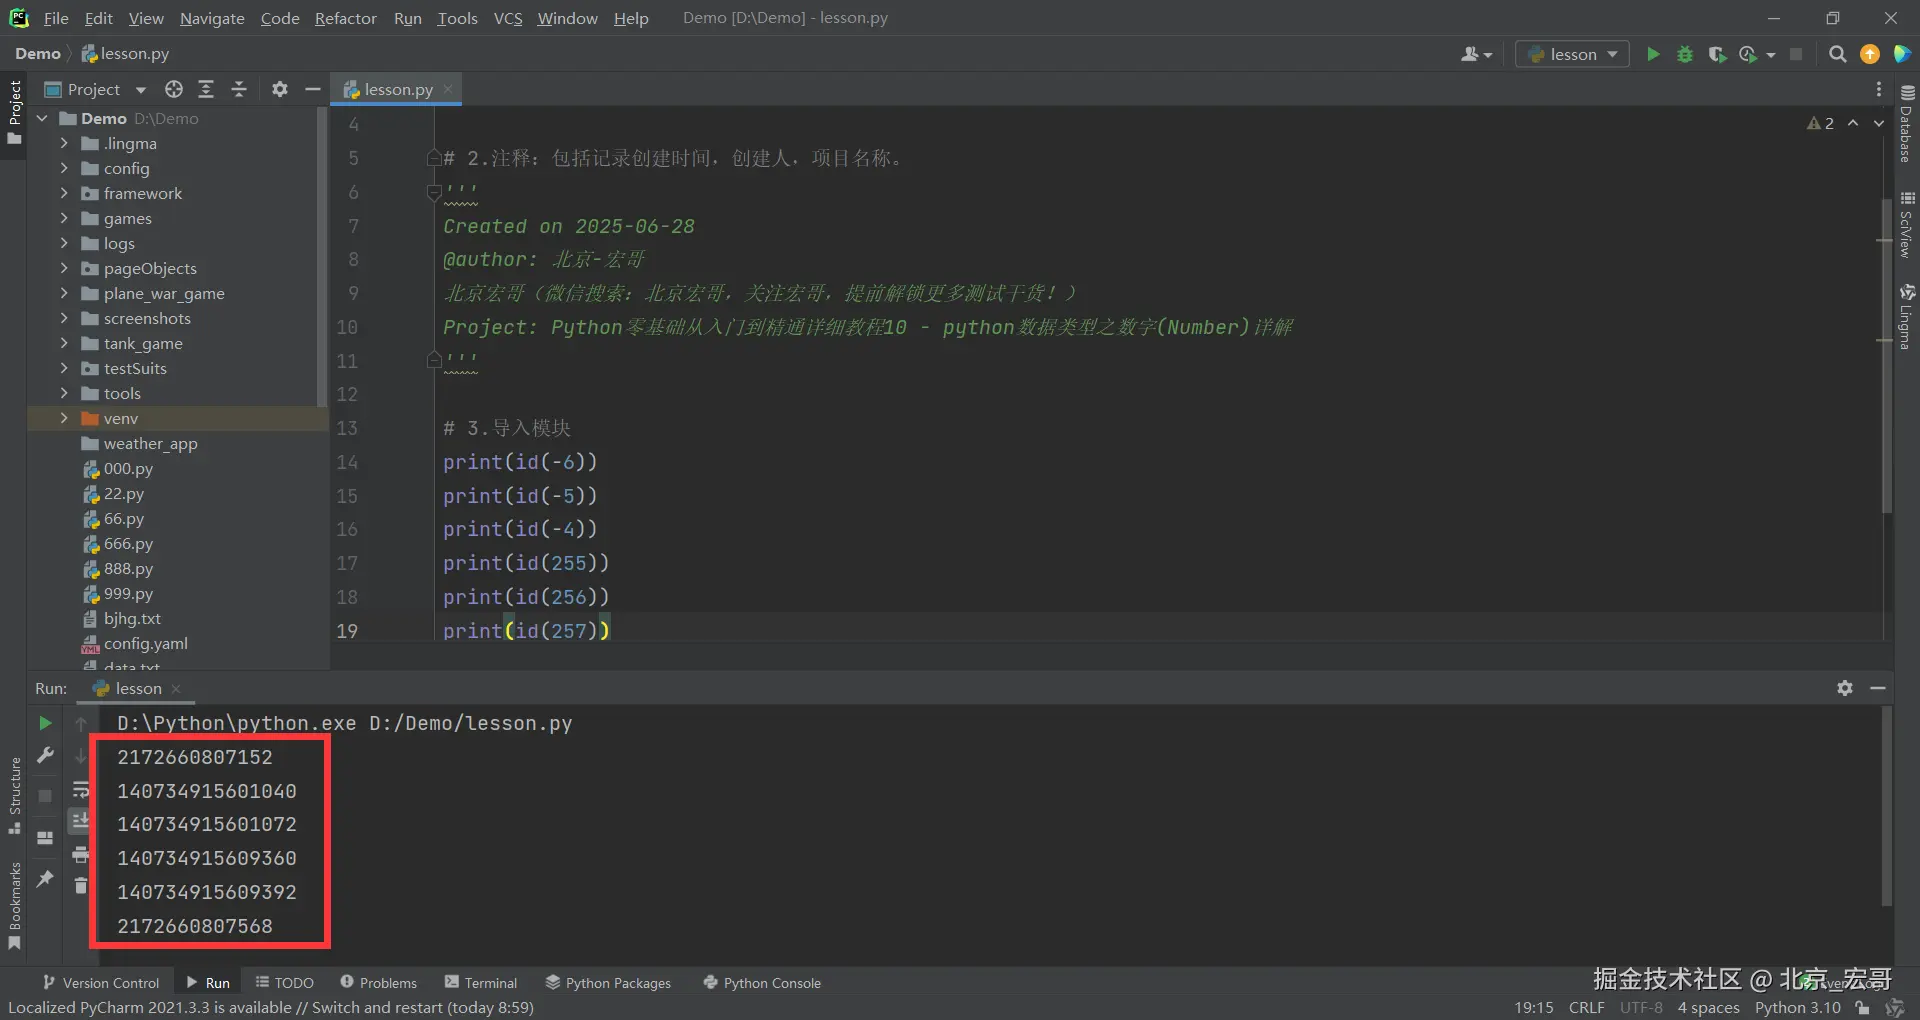Viewport: 1920px width, 1020px height.
Task: Open Run panel settings gear
Action: [x=1845, y=688]
